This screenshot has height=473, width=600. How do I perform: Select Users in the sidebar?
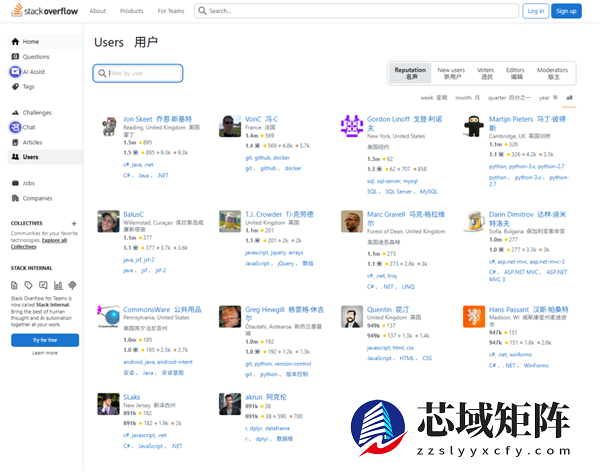(45, 157)
